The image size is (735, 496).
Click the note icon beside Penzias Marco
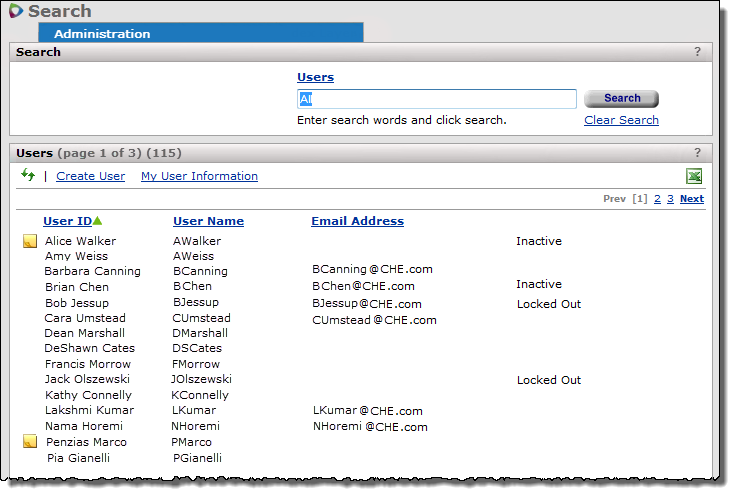click(x=30, y=441)
